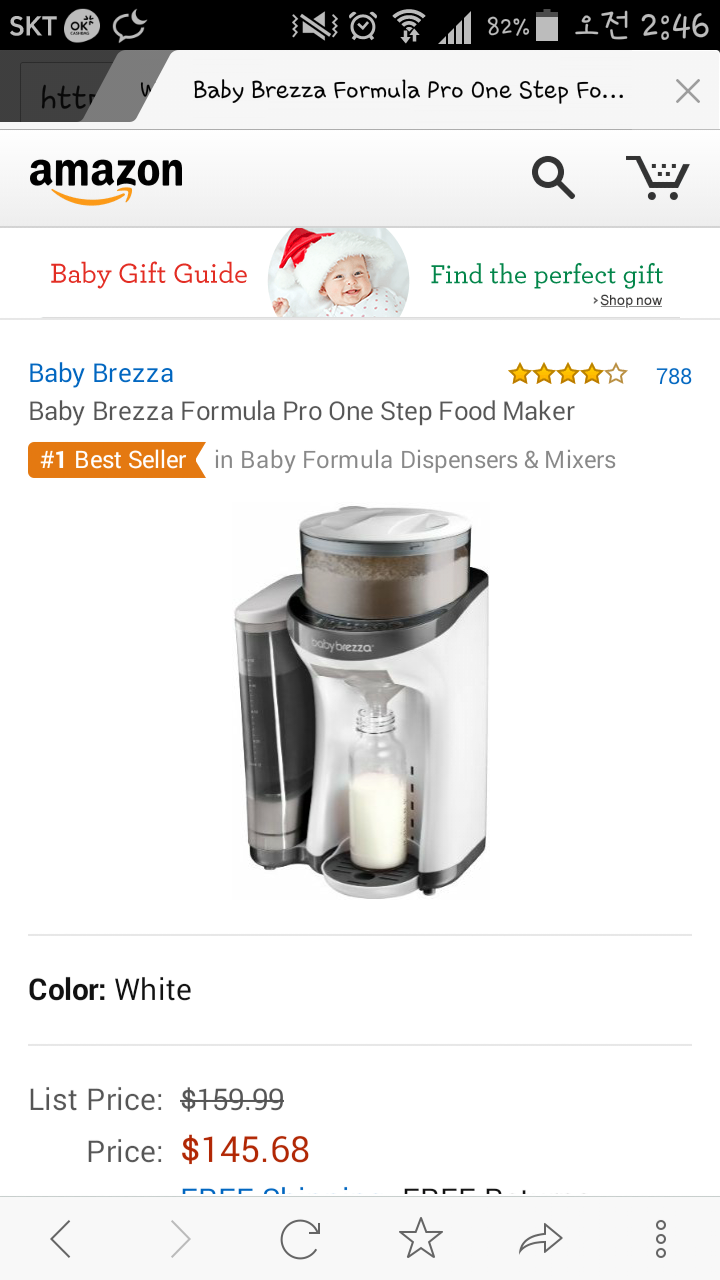Share the page via share arrow
Image resolution: width=720 pixels, height=1280 pixels.
coord(541,1240)
